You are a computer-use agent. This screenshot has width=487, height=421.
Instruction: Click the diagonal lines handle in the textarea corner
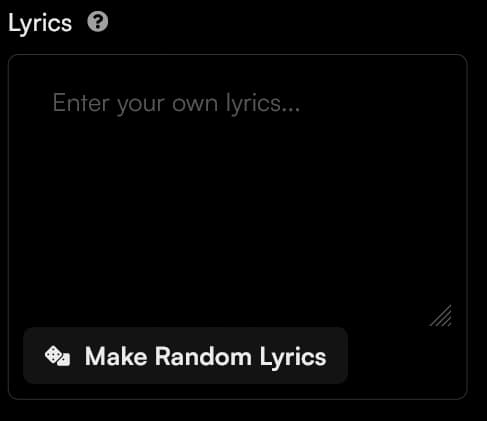[x=441, y=315]
